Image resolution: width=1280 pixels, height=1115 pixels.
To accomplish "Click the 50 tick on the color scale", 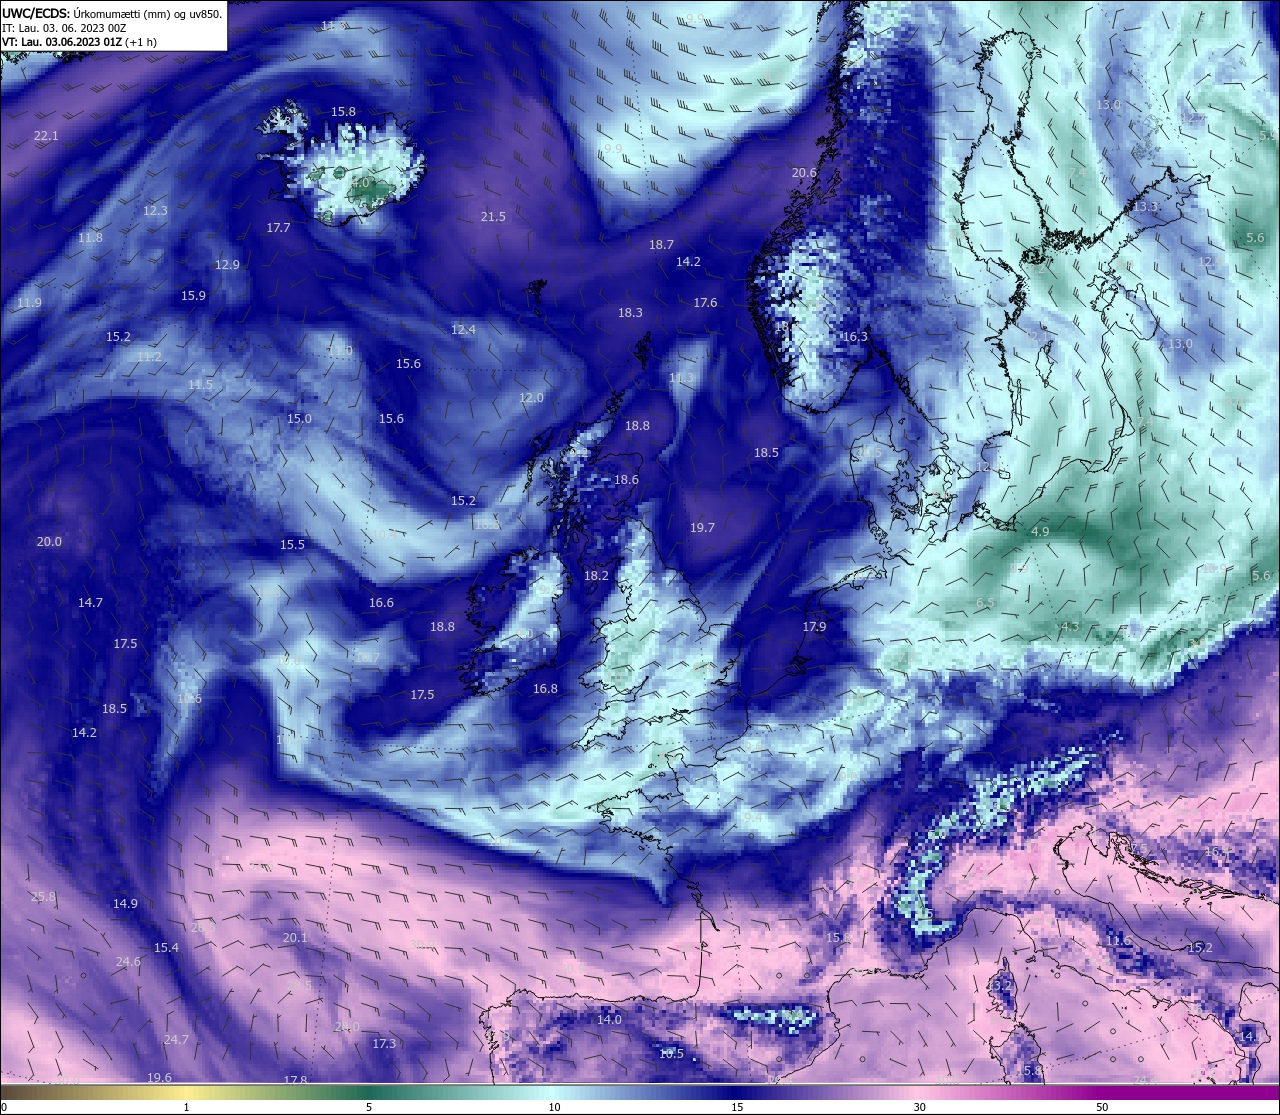I will (1102, 1107).
